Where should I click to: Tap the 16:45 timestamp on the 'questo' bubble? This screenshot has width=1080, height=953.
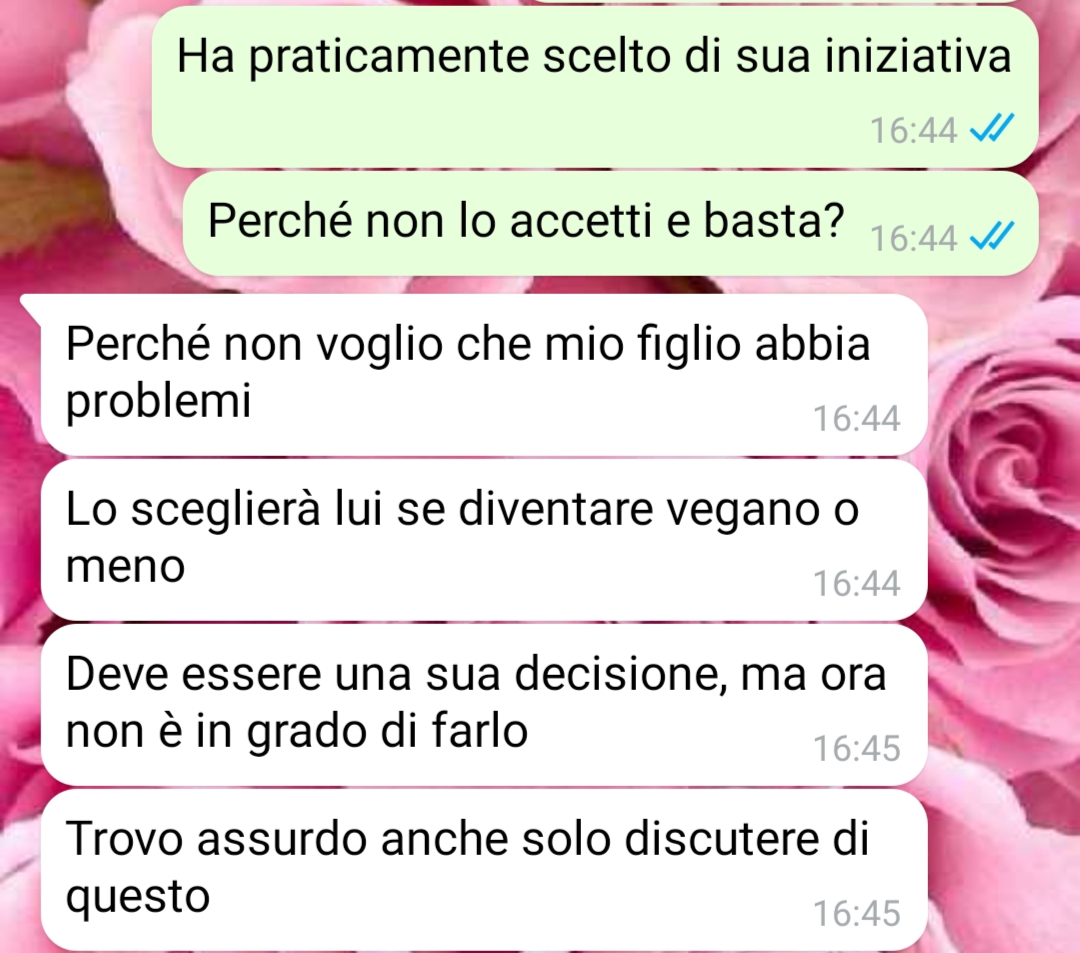(x=856, y=914)
